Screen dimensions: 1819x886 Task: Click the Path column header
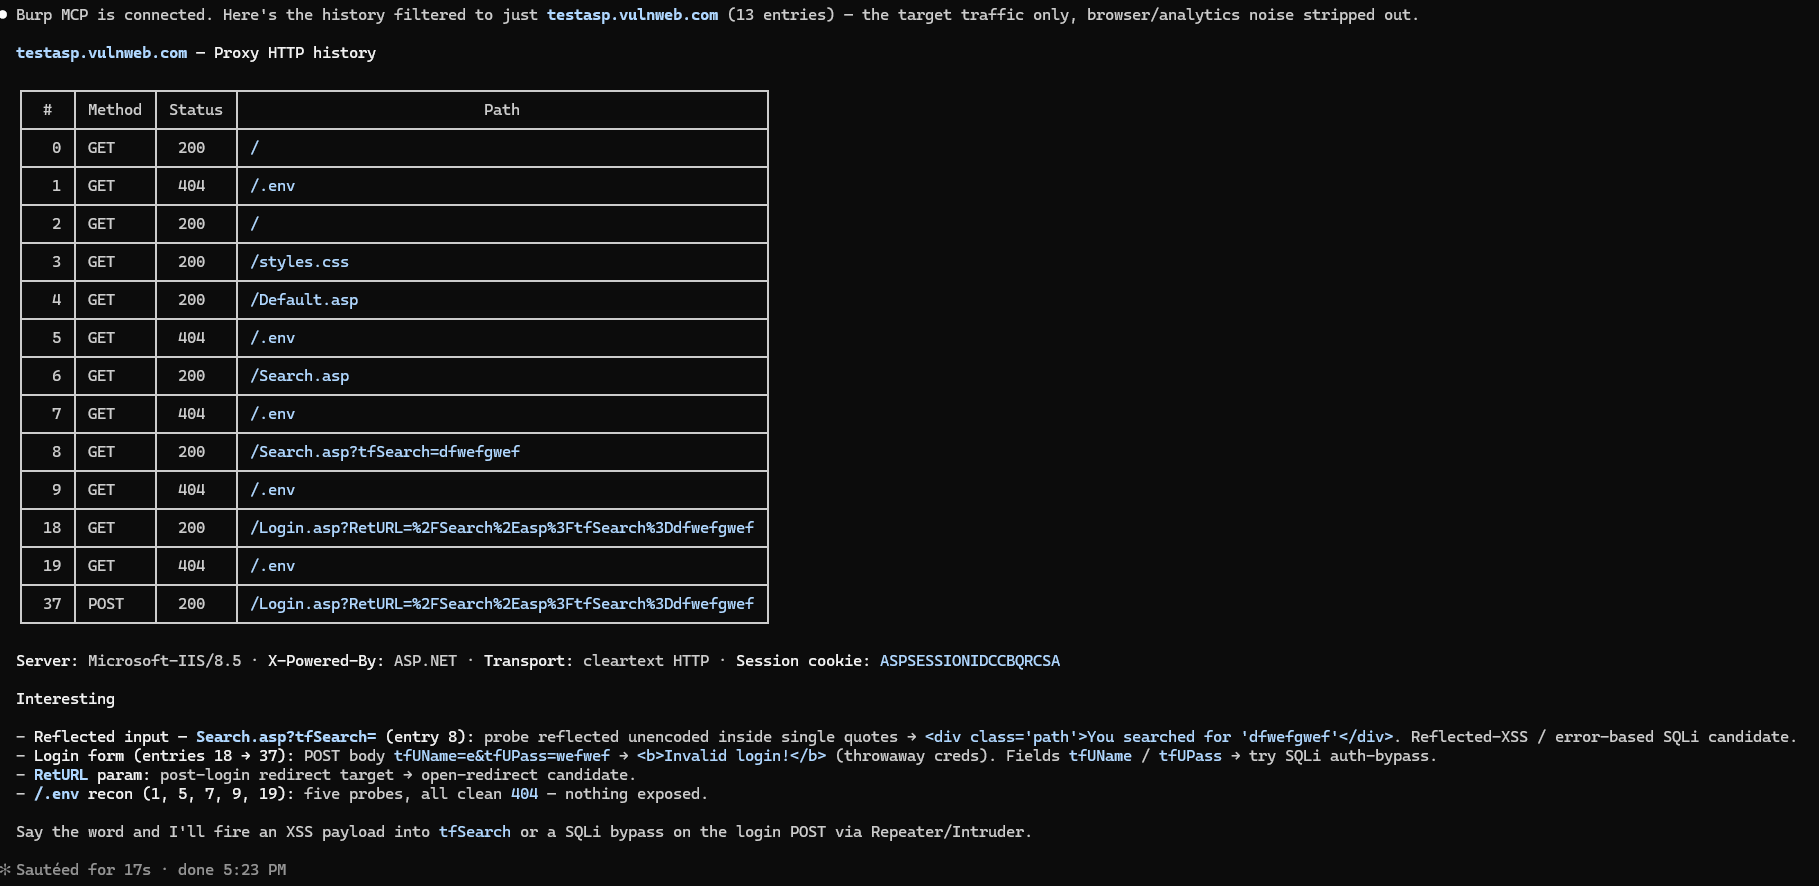pyautogui.click(x=502, y=110)
